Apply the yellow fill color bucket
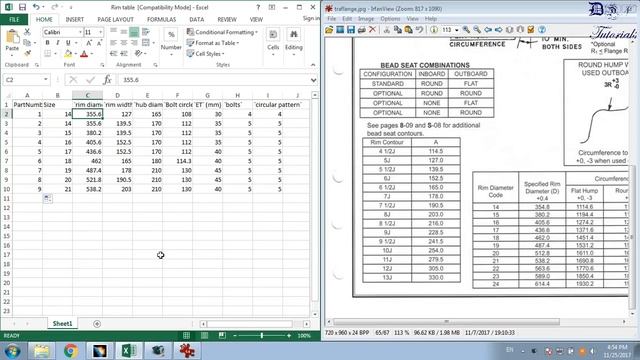This screenshot has height=360, width=640. [68, 53]
